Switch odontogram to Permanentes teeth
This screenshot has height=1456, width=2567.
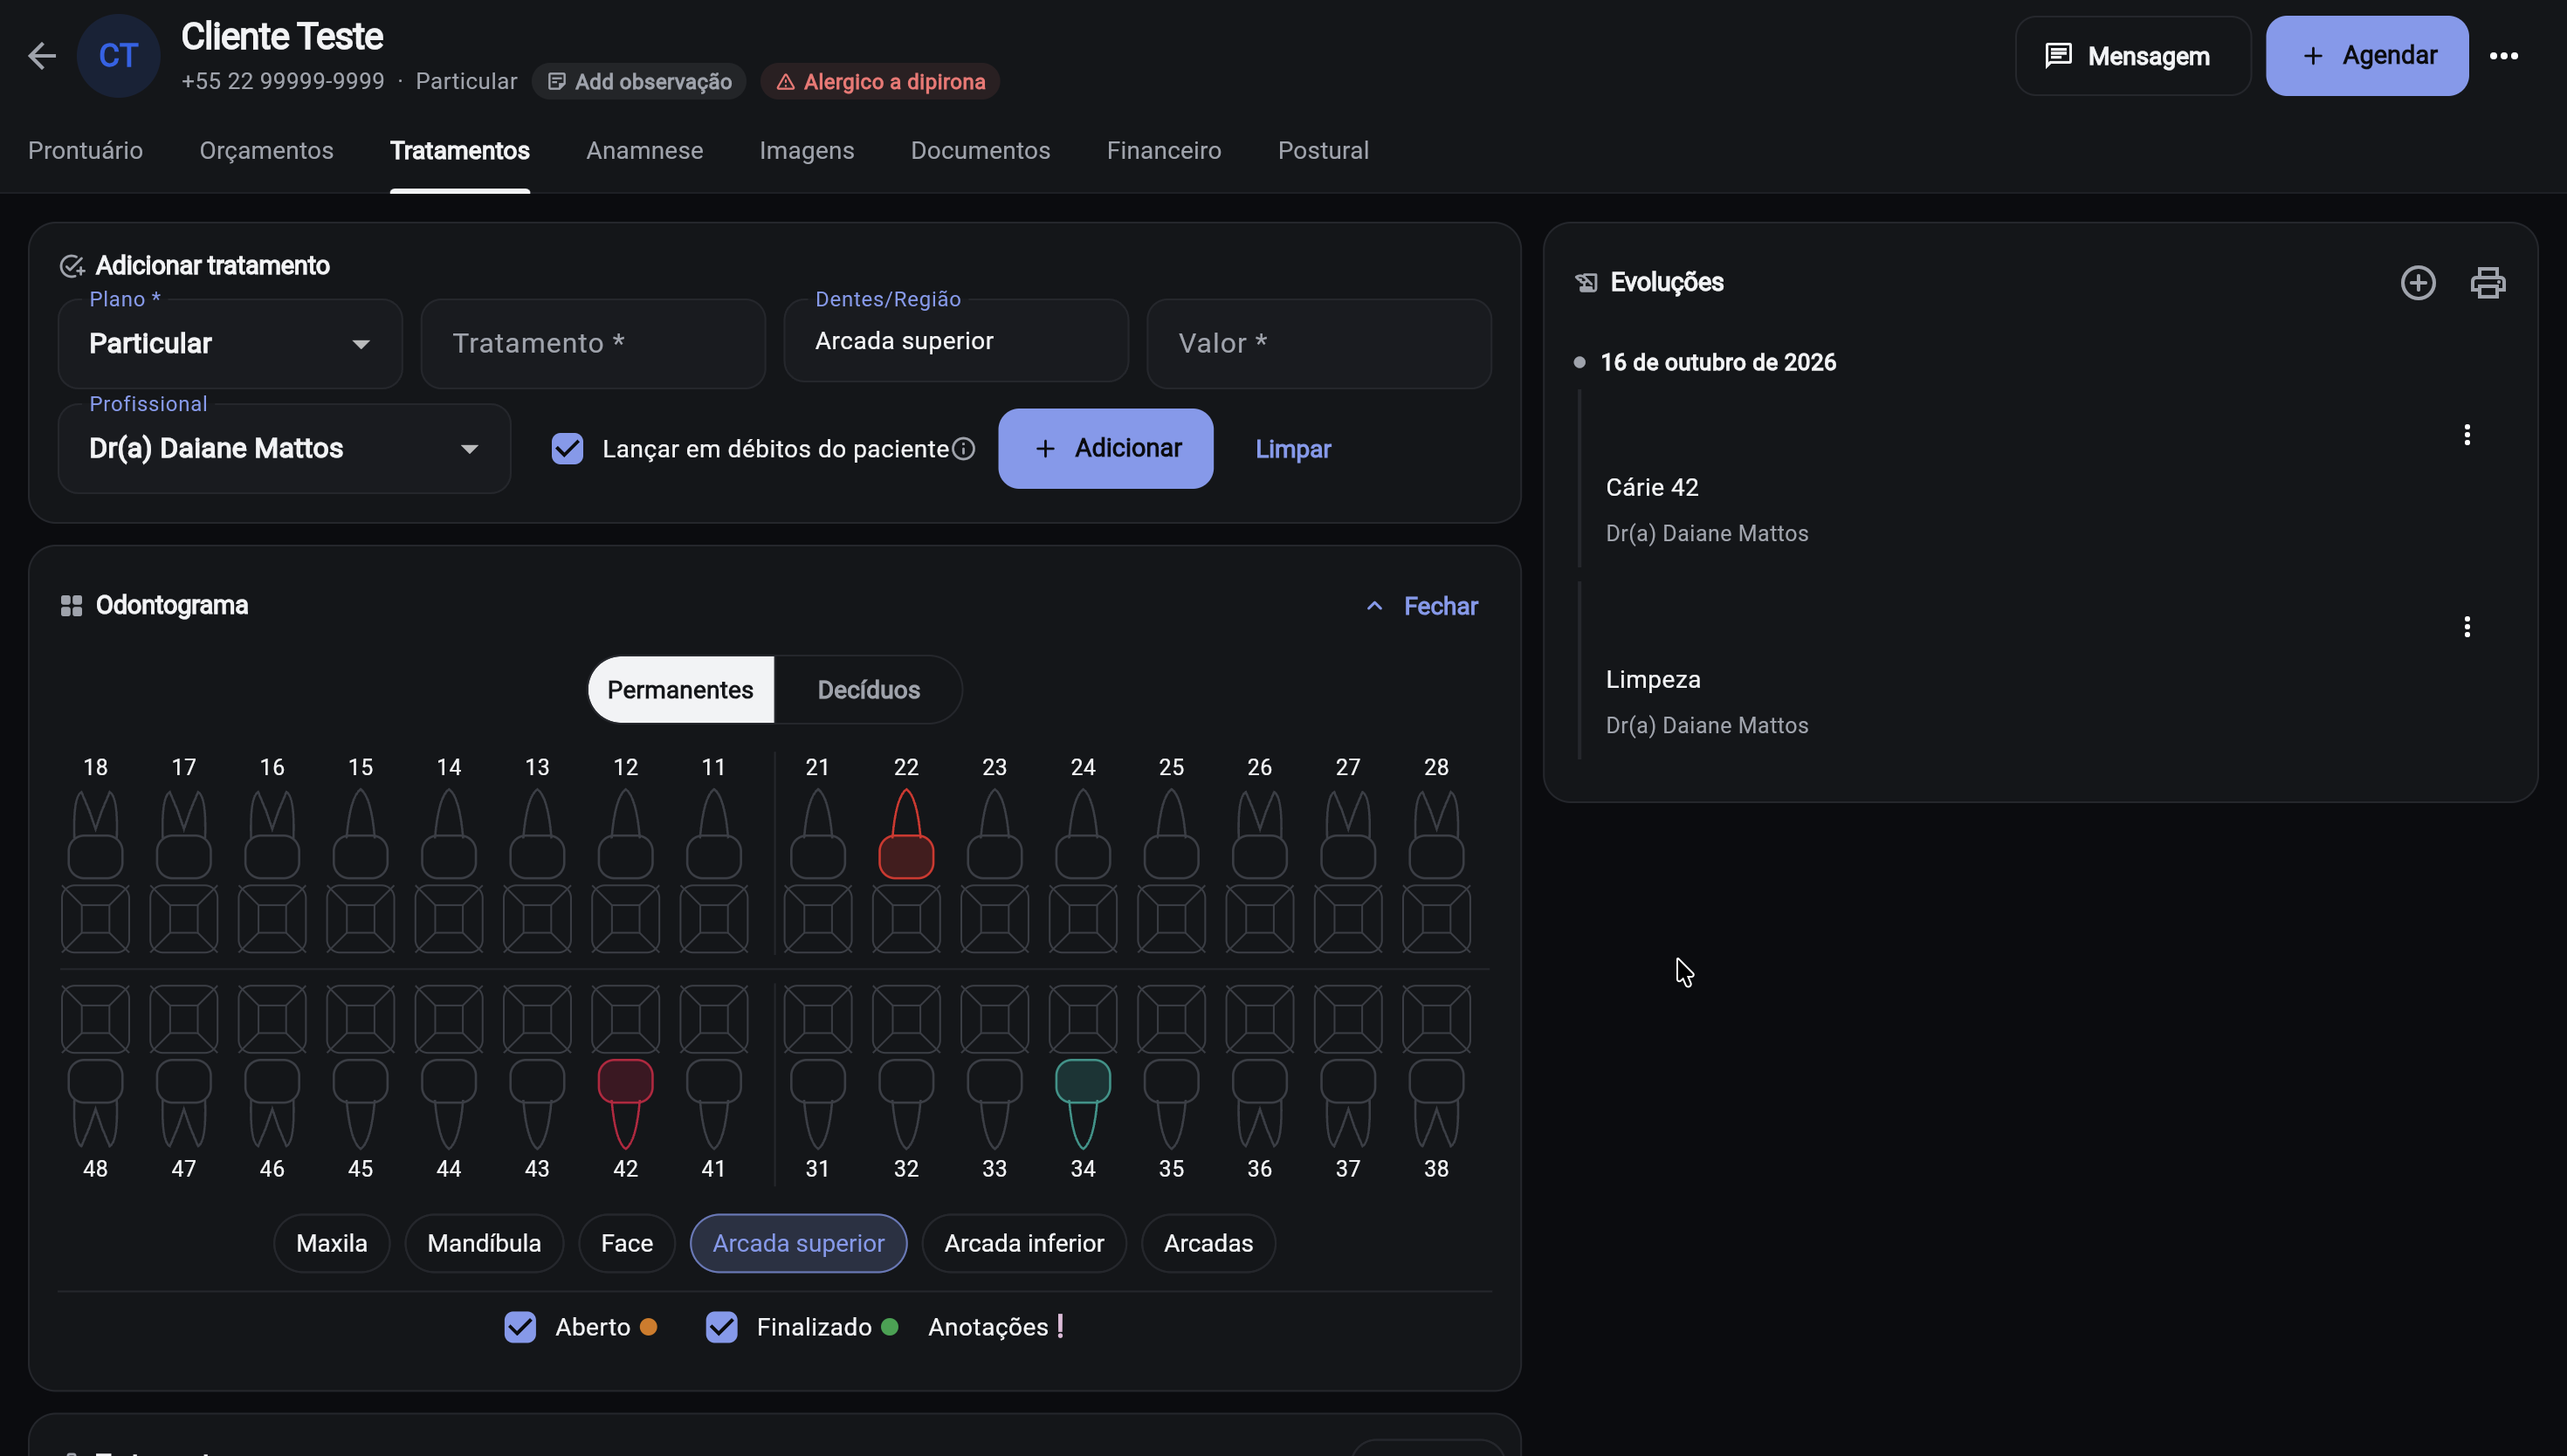[x=680, y=690]
